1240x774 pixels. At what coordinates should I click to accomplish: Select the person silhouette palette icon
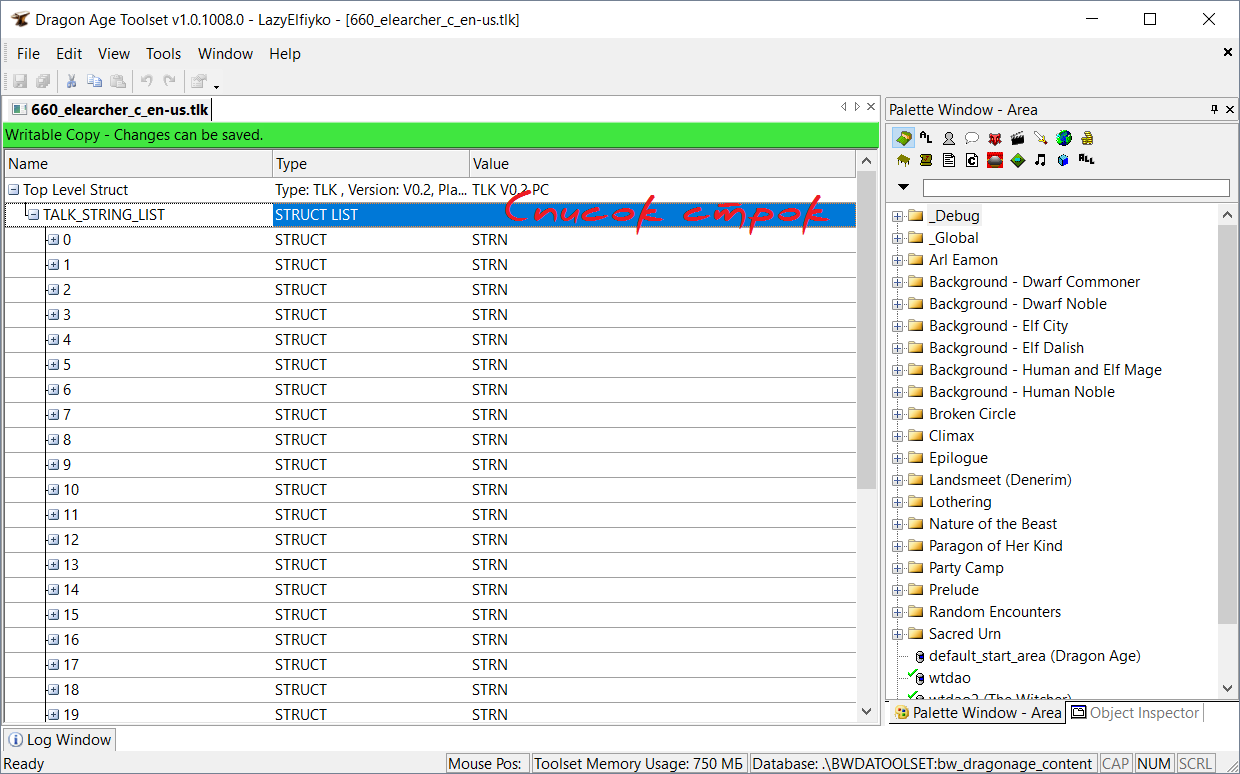point(949,138)
